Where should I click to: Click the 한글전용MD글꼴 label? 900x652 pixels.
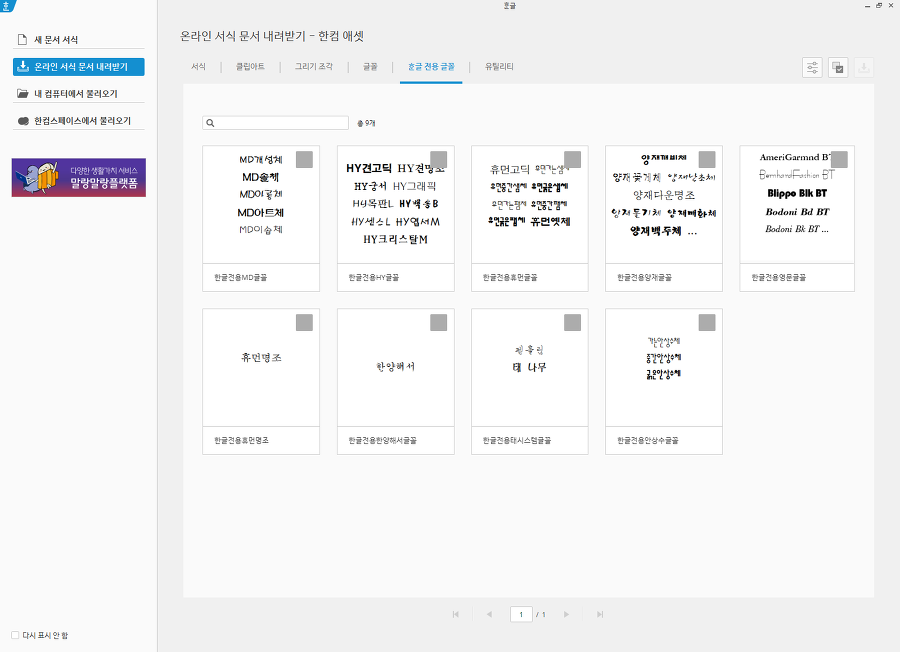pos(240,277)
